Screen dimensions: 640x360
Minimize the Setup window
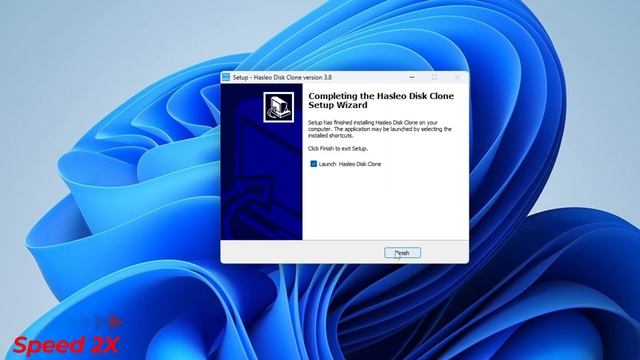(412, 77)
